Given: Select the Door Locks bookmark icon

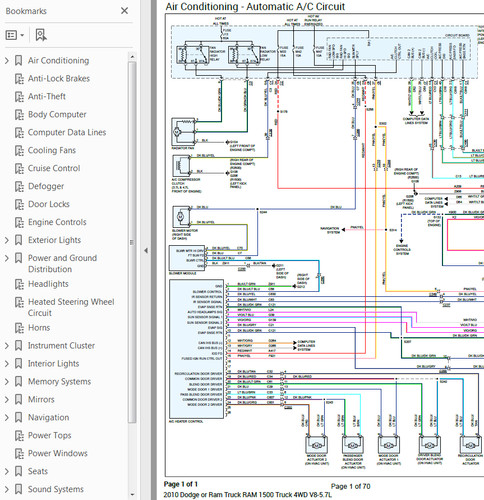Looking at the screenshot, I should pos(19,204).
